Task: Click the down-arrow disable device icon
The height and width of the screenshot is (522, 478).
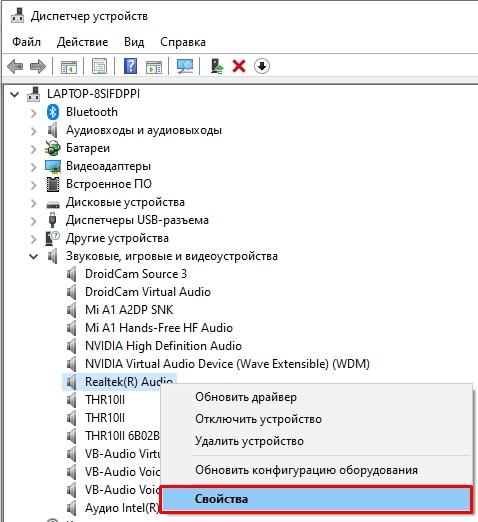Action: pyautogui.click(x=262, y=66)
